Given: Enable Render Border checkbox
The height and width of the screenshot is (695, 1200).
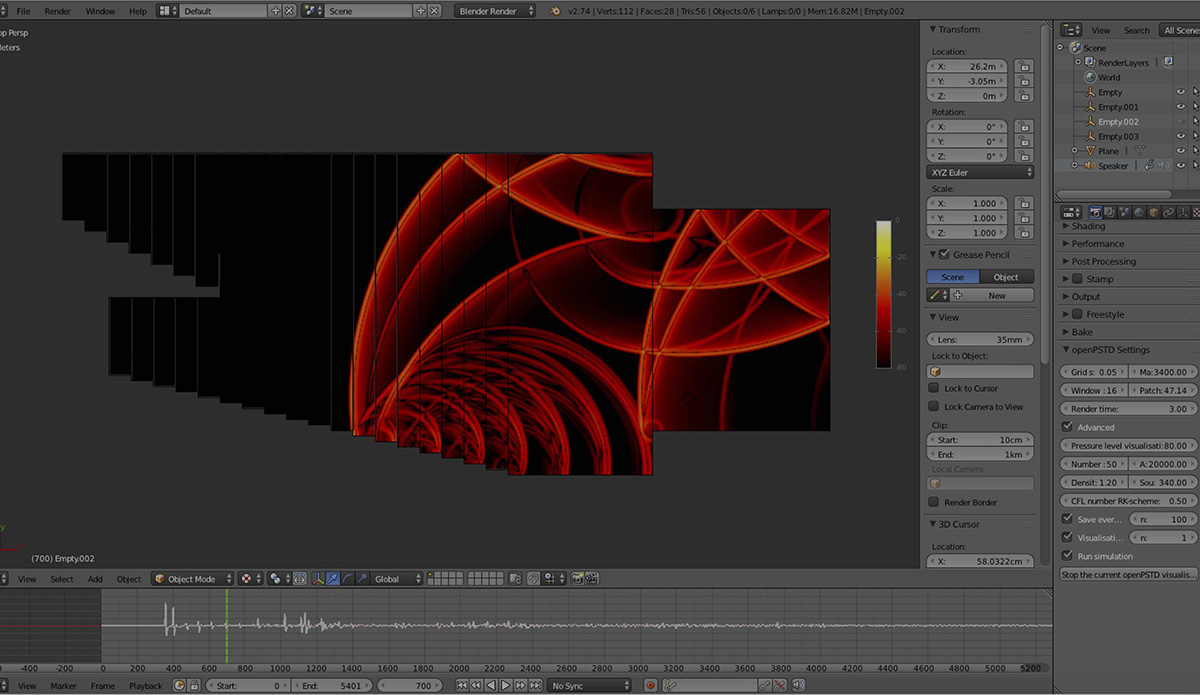Looking at the screenshot, I should pos(934,502).
